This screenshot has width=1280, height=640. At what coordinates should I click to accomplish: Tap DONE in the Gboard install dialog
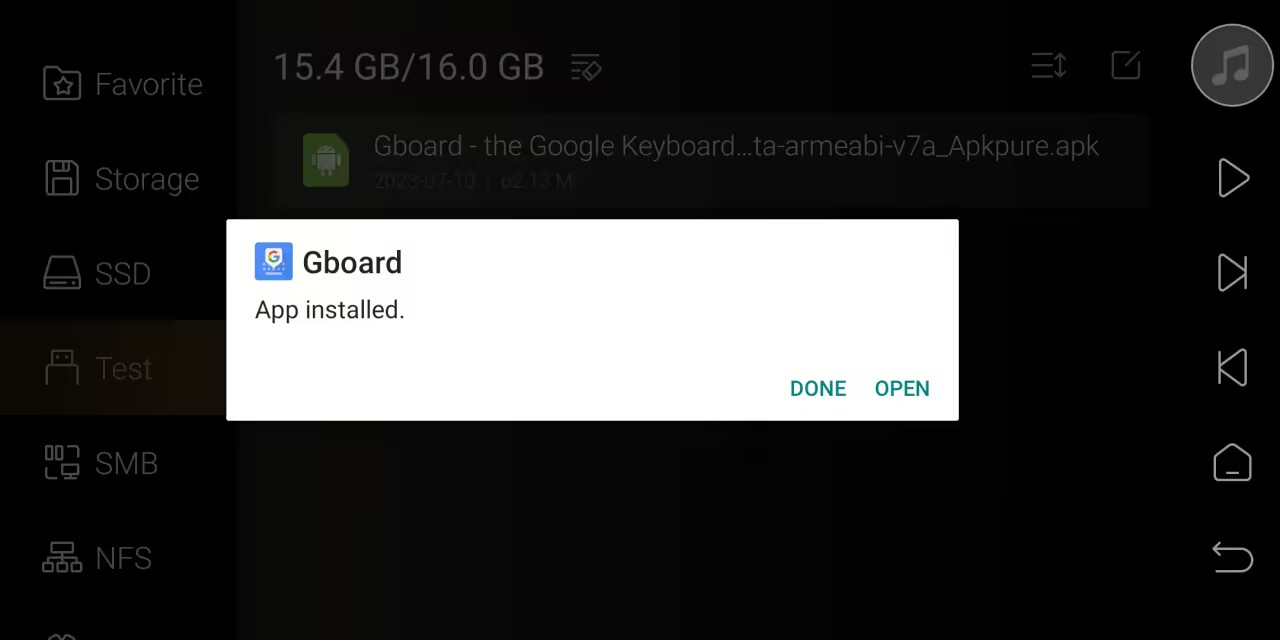[x=817, y=388]
